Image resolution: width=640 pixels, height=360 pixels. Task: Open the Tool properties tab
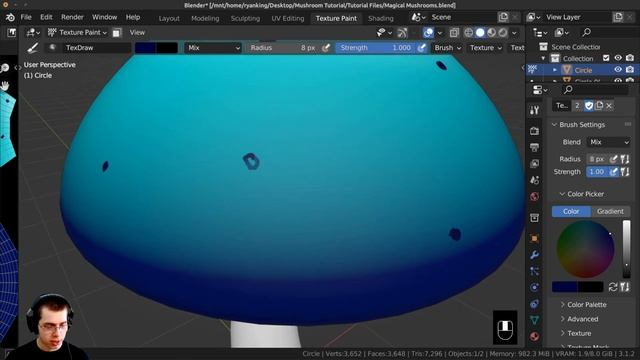[x=534, y=110]
